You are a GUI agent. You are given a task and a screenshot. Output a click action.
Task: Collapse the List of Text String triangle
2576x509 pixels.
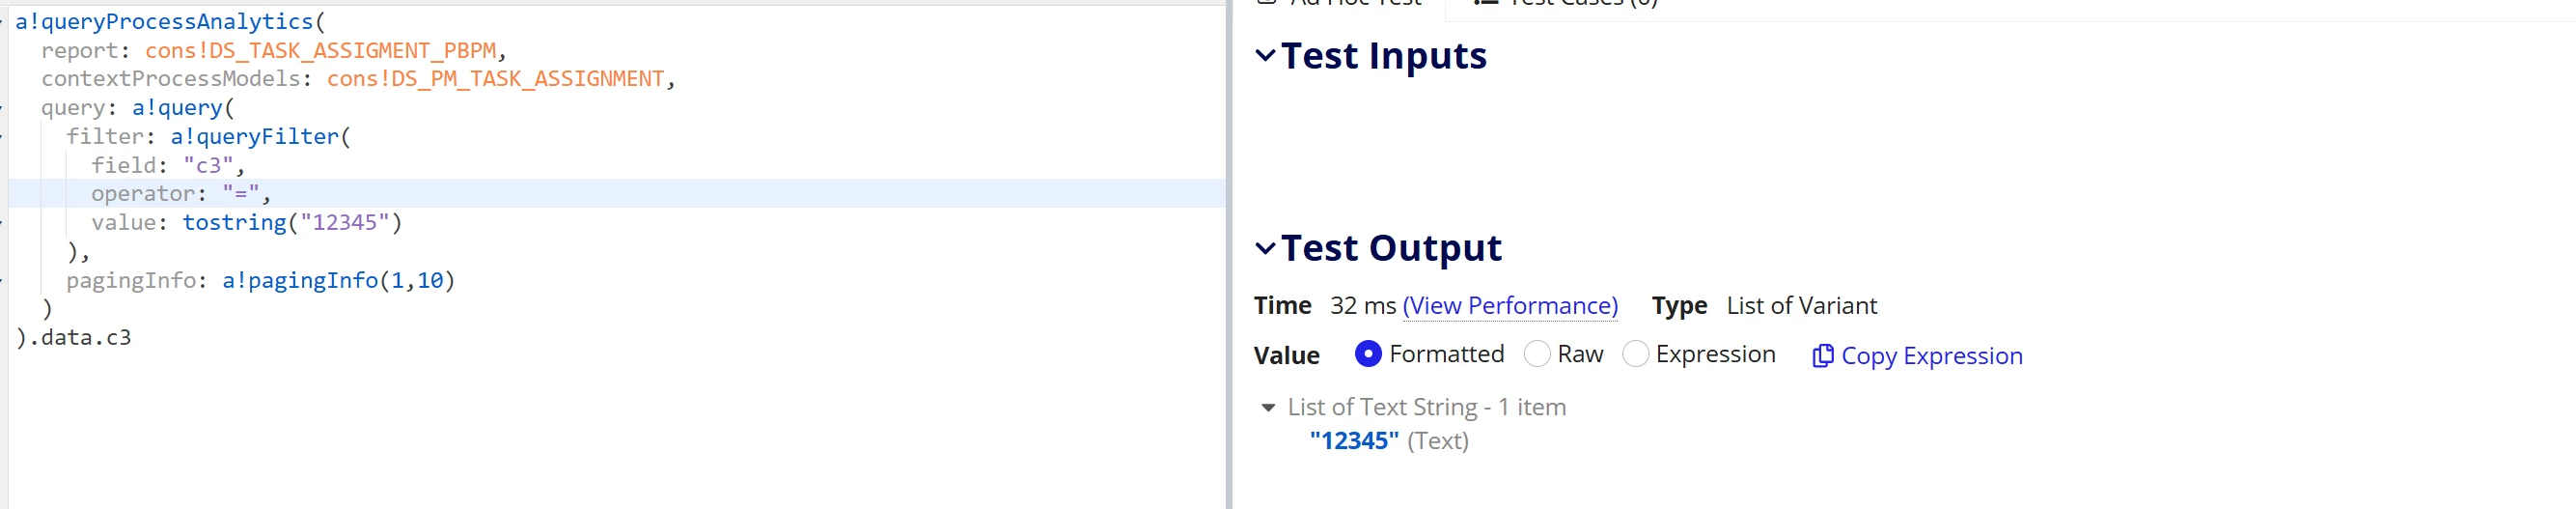[x=1268, y=408]
